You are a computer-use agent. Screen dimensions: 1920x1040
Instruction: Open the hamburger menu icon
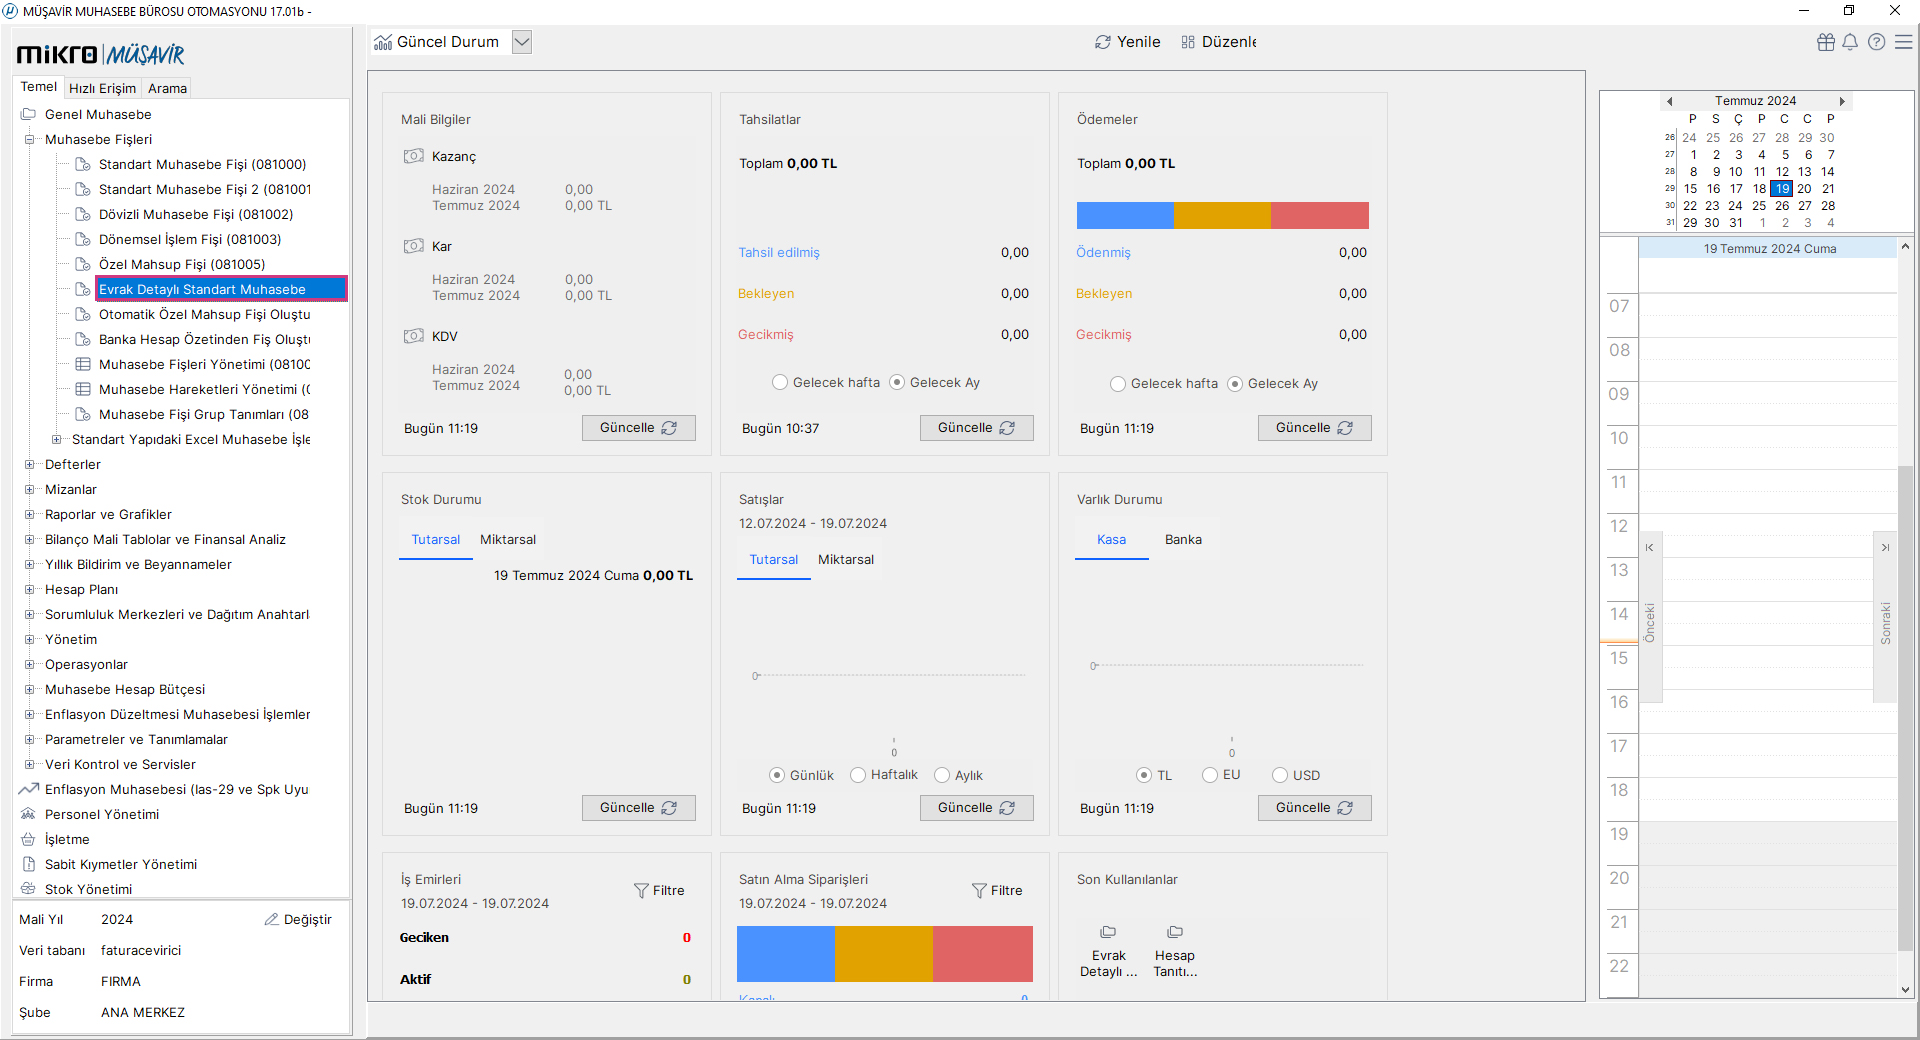tap(1904, 42)
